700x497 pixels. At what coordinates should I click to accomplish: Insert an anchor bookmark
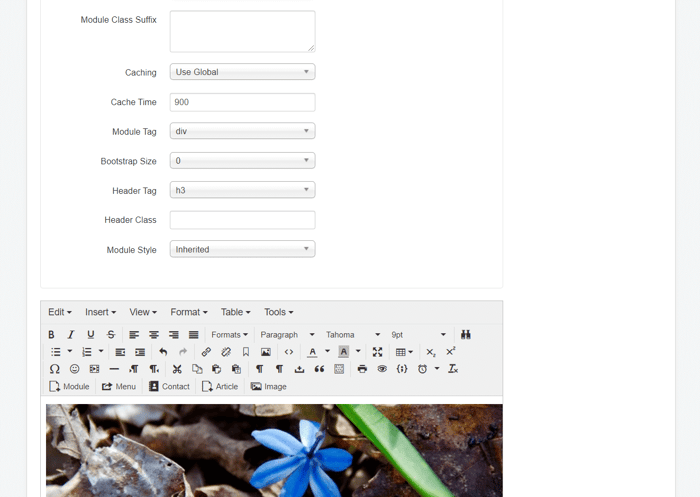[x=246, y=352]
